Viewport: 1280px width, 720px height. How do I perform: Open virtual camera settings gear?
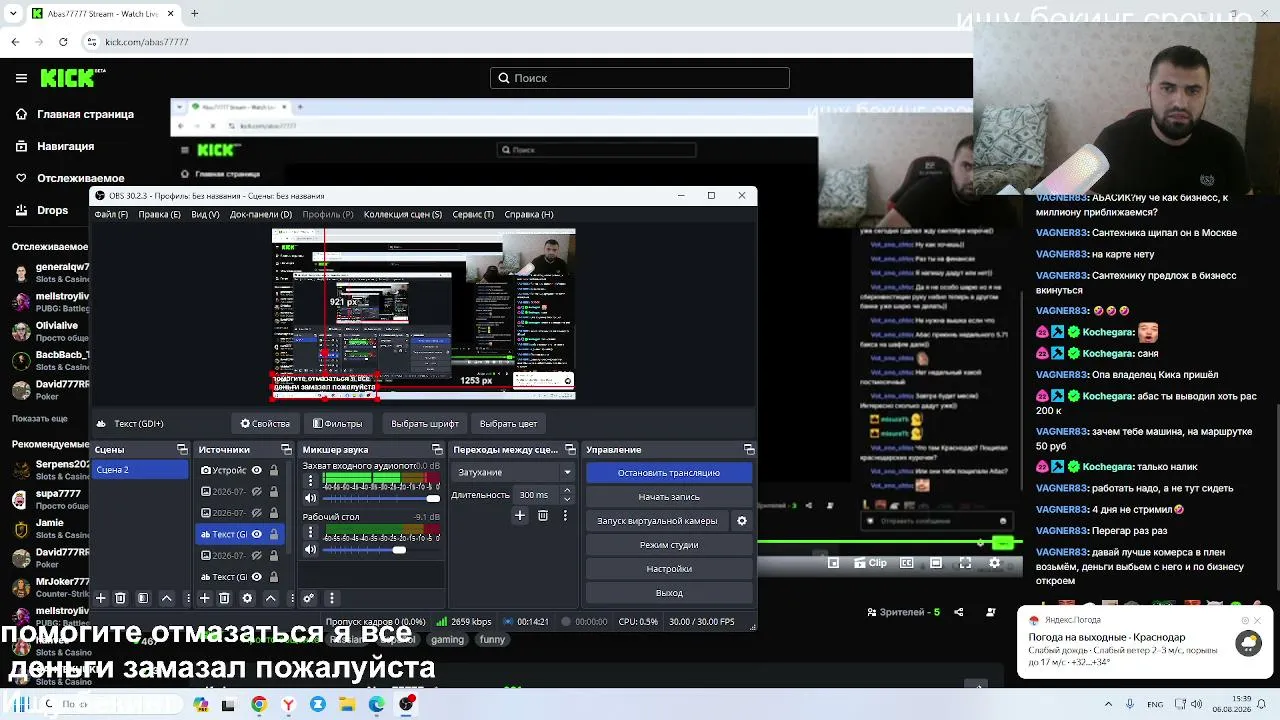[742, 521]
